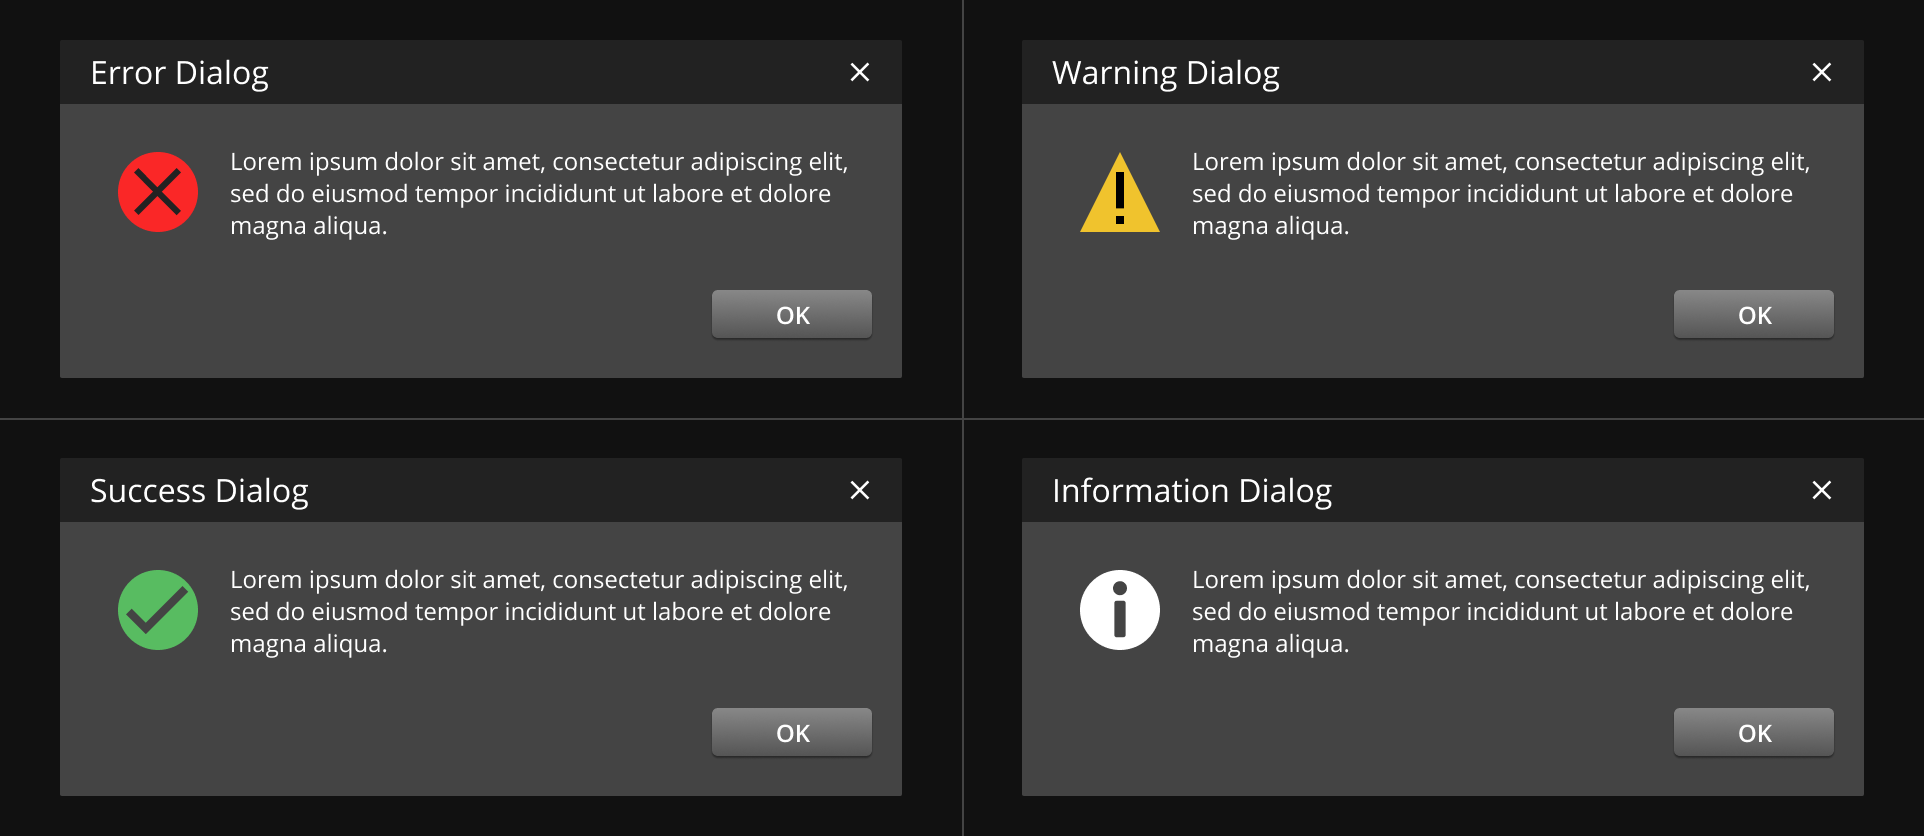Click OK in the Error Dialog
The width and height of the screenshot is (1924, 836).
tap(791, 314)
